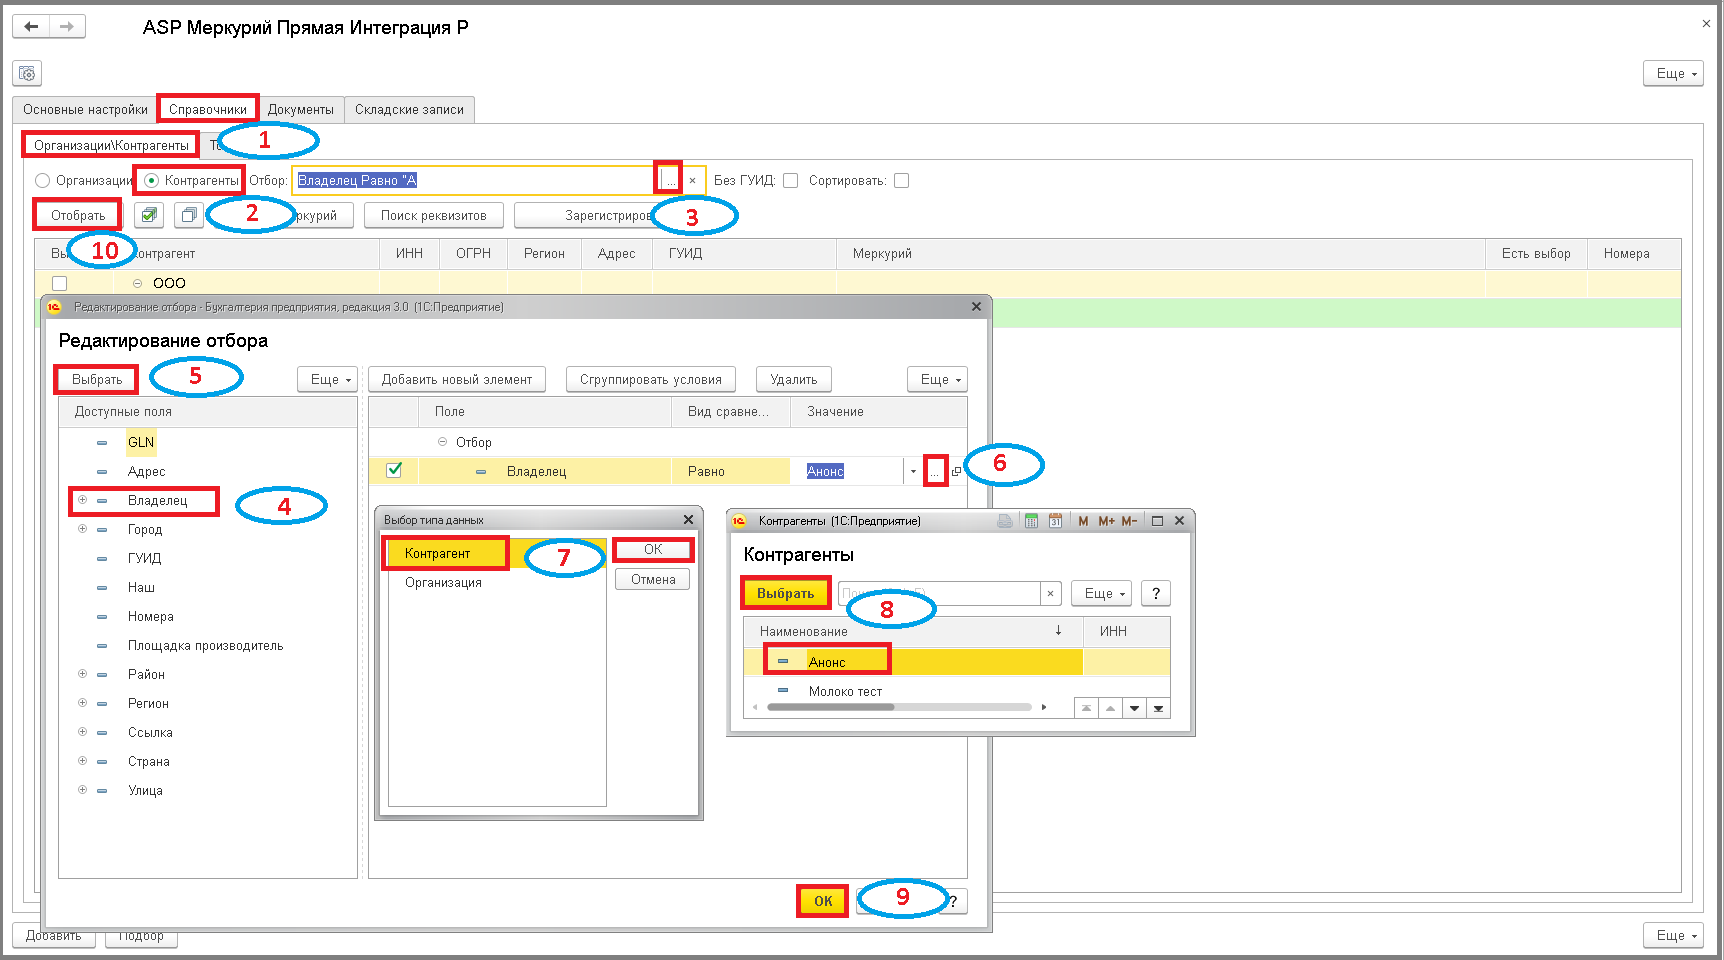Click yellow Выбрать in Контрагенты window
Screen dimensions: 1724x960
786,593
